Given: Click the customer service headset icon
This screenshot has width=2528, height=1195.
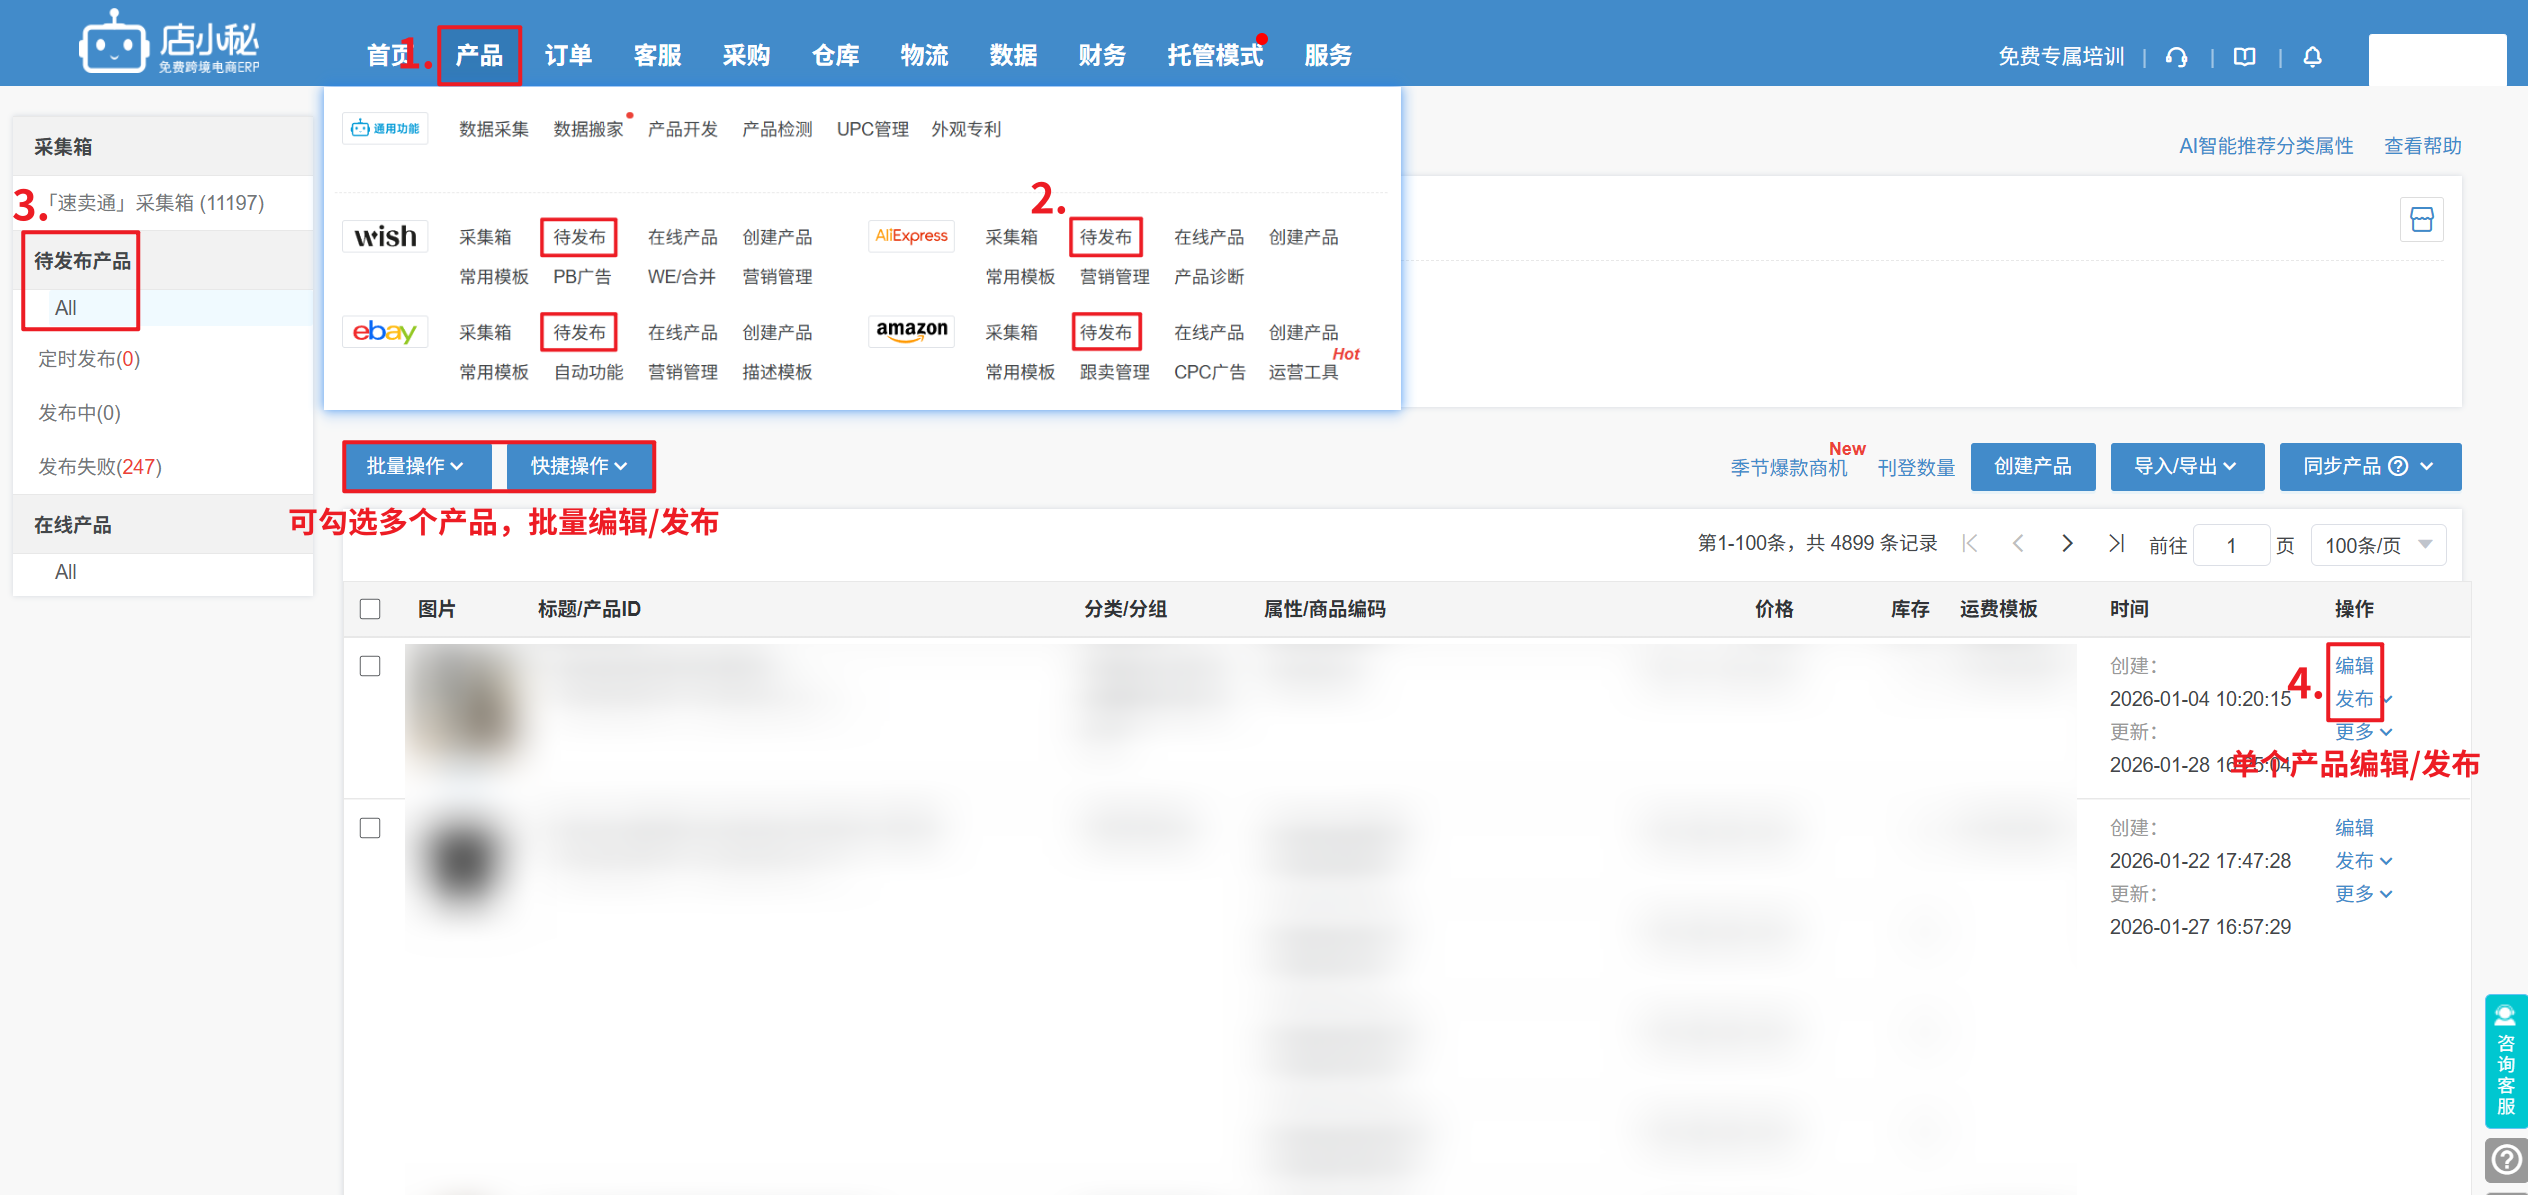Looking at the screenshot, I should pyautogui.click(x=2176, y=57).
